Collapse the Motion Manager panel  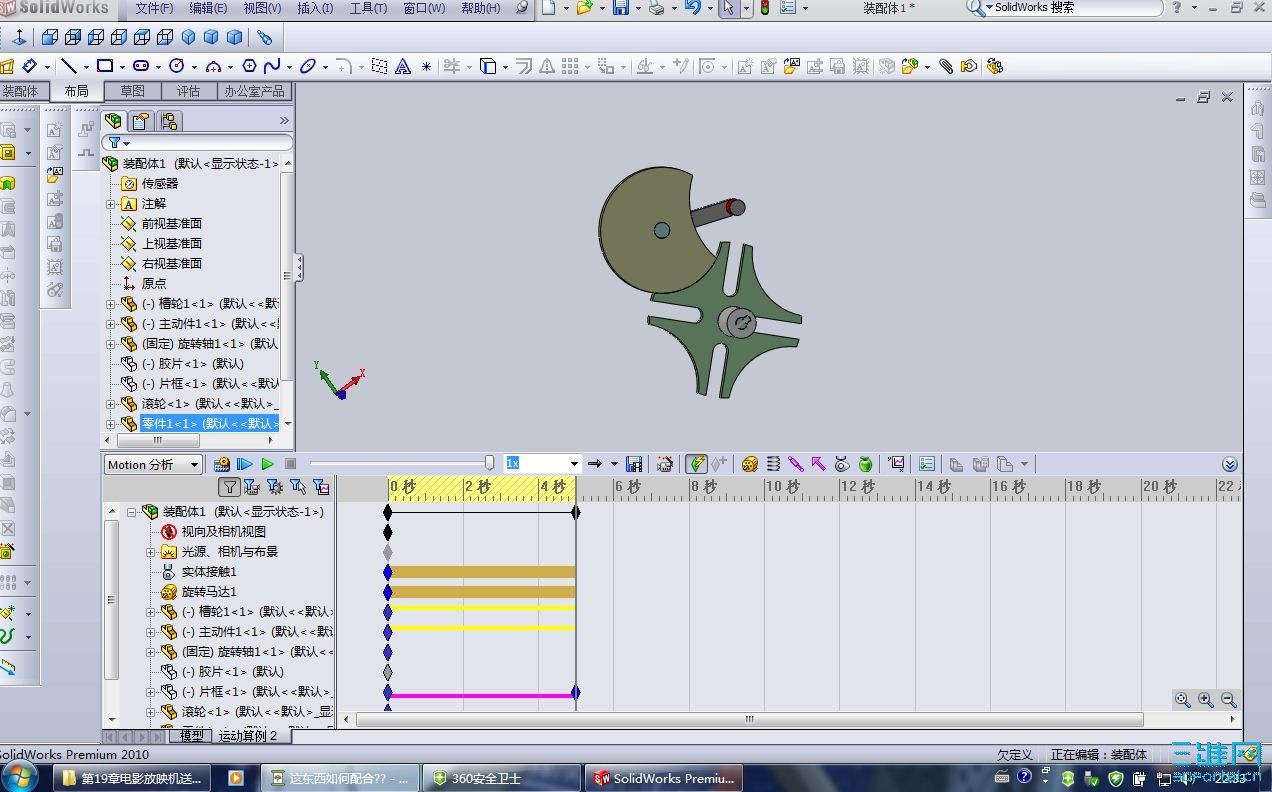[x=1230, y=464]
